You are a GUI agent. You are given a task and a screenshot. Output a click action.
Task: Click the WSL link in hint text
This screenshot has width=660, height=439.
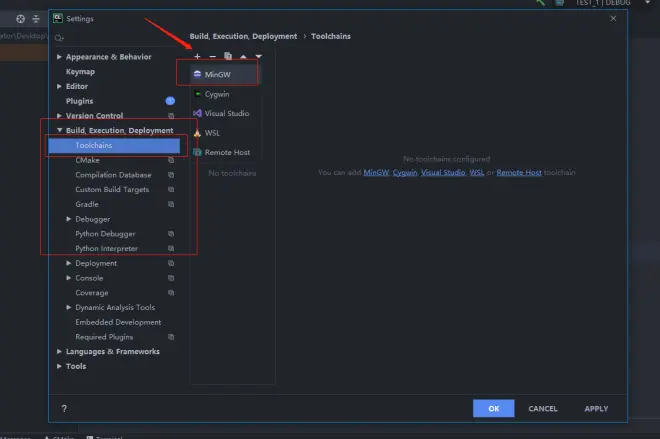476,173
